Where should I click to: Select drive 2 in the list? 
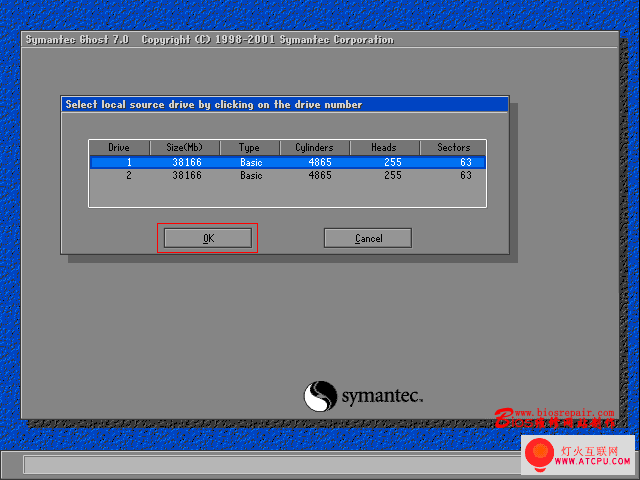[x=288, y=176]
